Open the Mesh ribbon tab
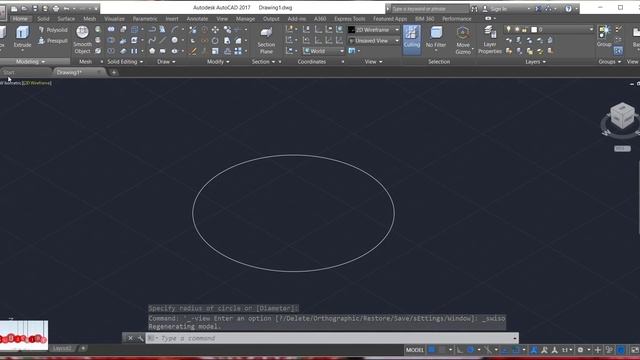This screenshot has height=360, width=640. pyautogui.click(x=89, y=19)
